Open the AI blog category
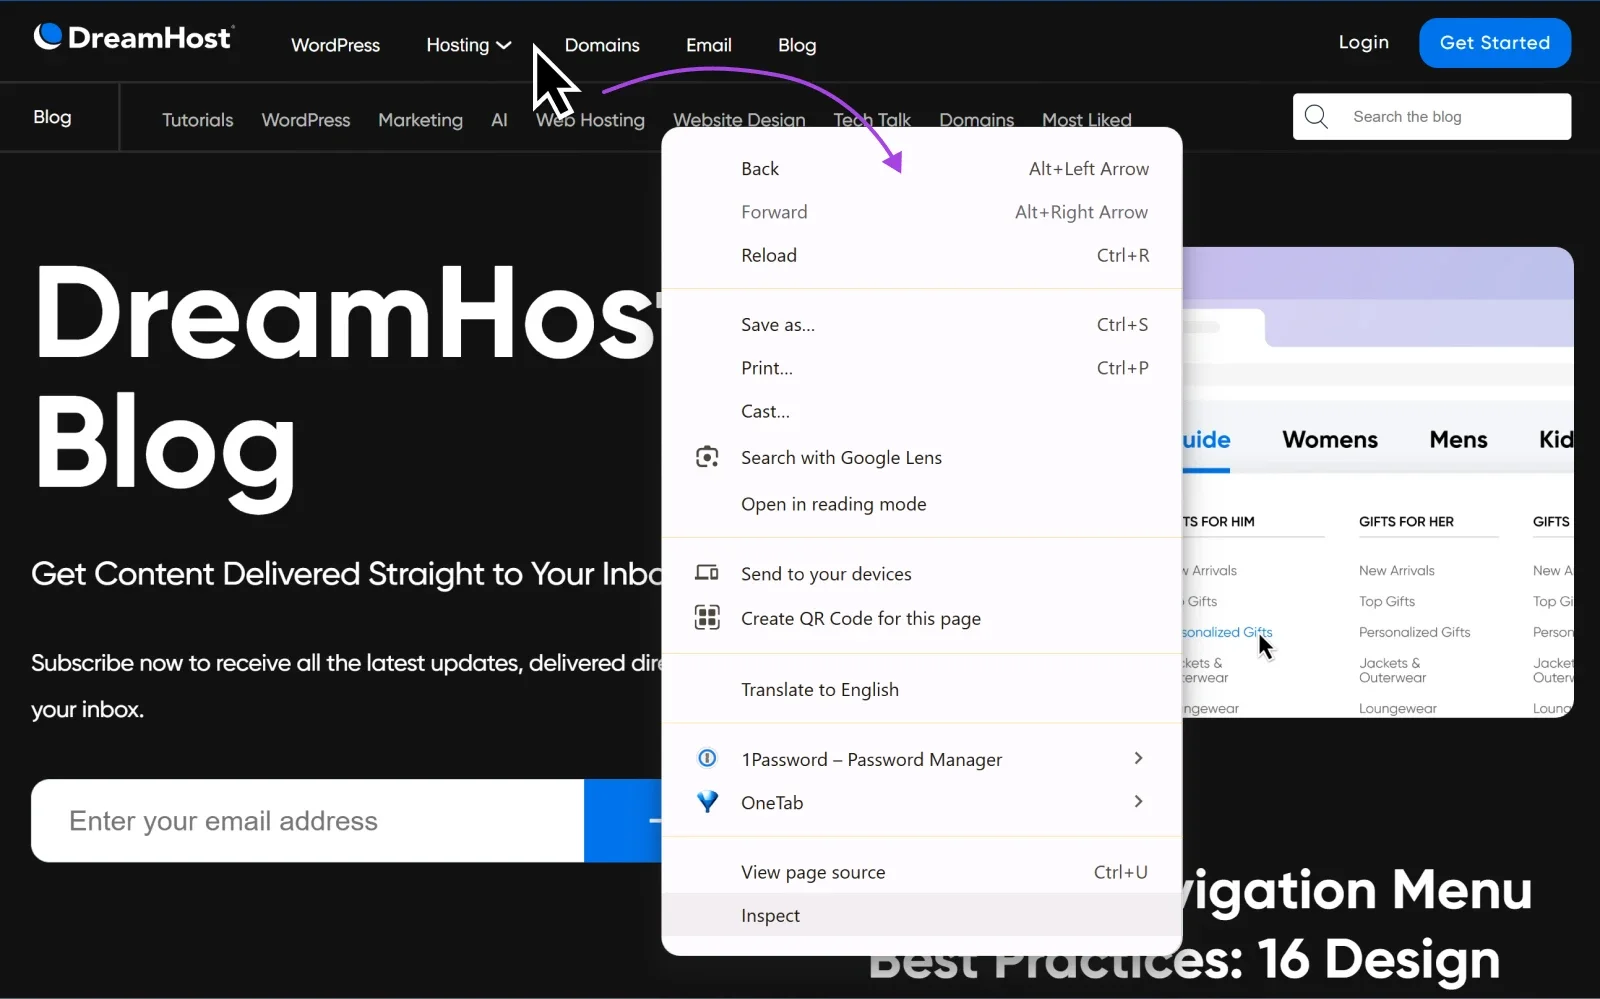 [x=499, y=120]
